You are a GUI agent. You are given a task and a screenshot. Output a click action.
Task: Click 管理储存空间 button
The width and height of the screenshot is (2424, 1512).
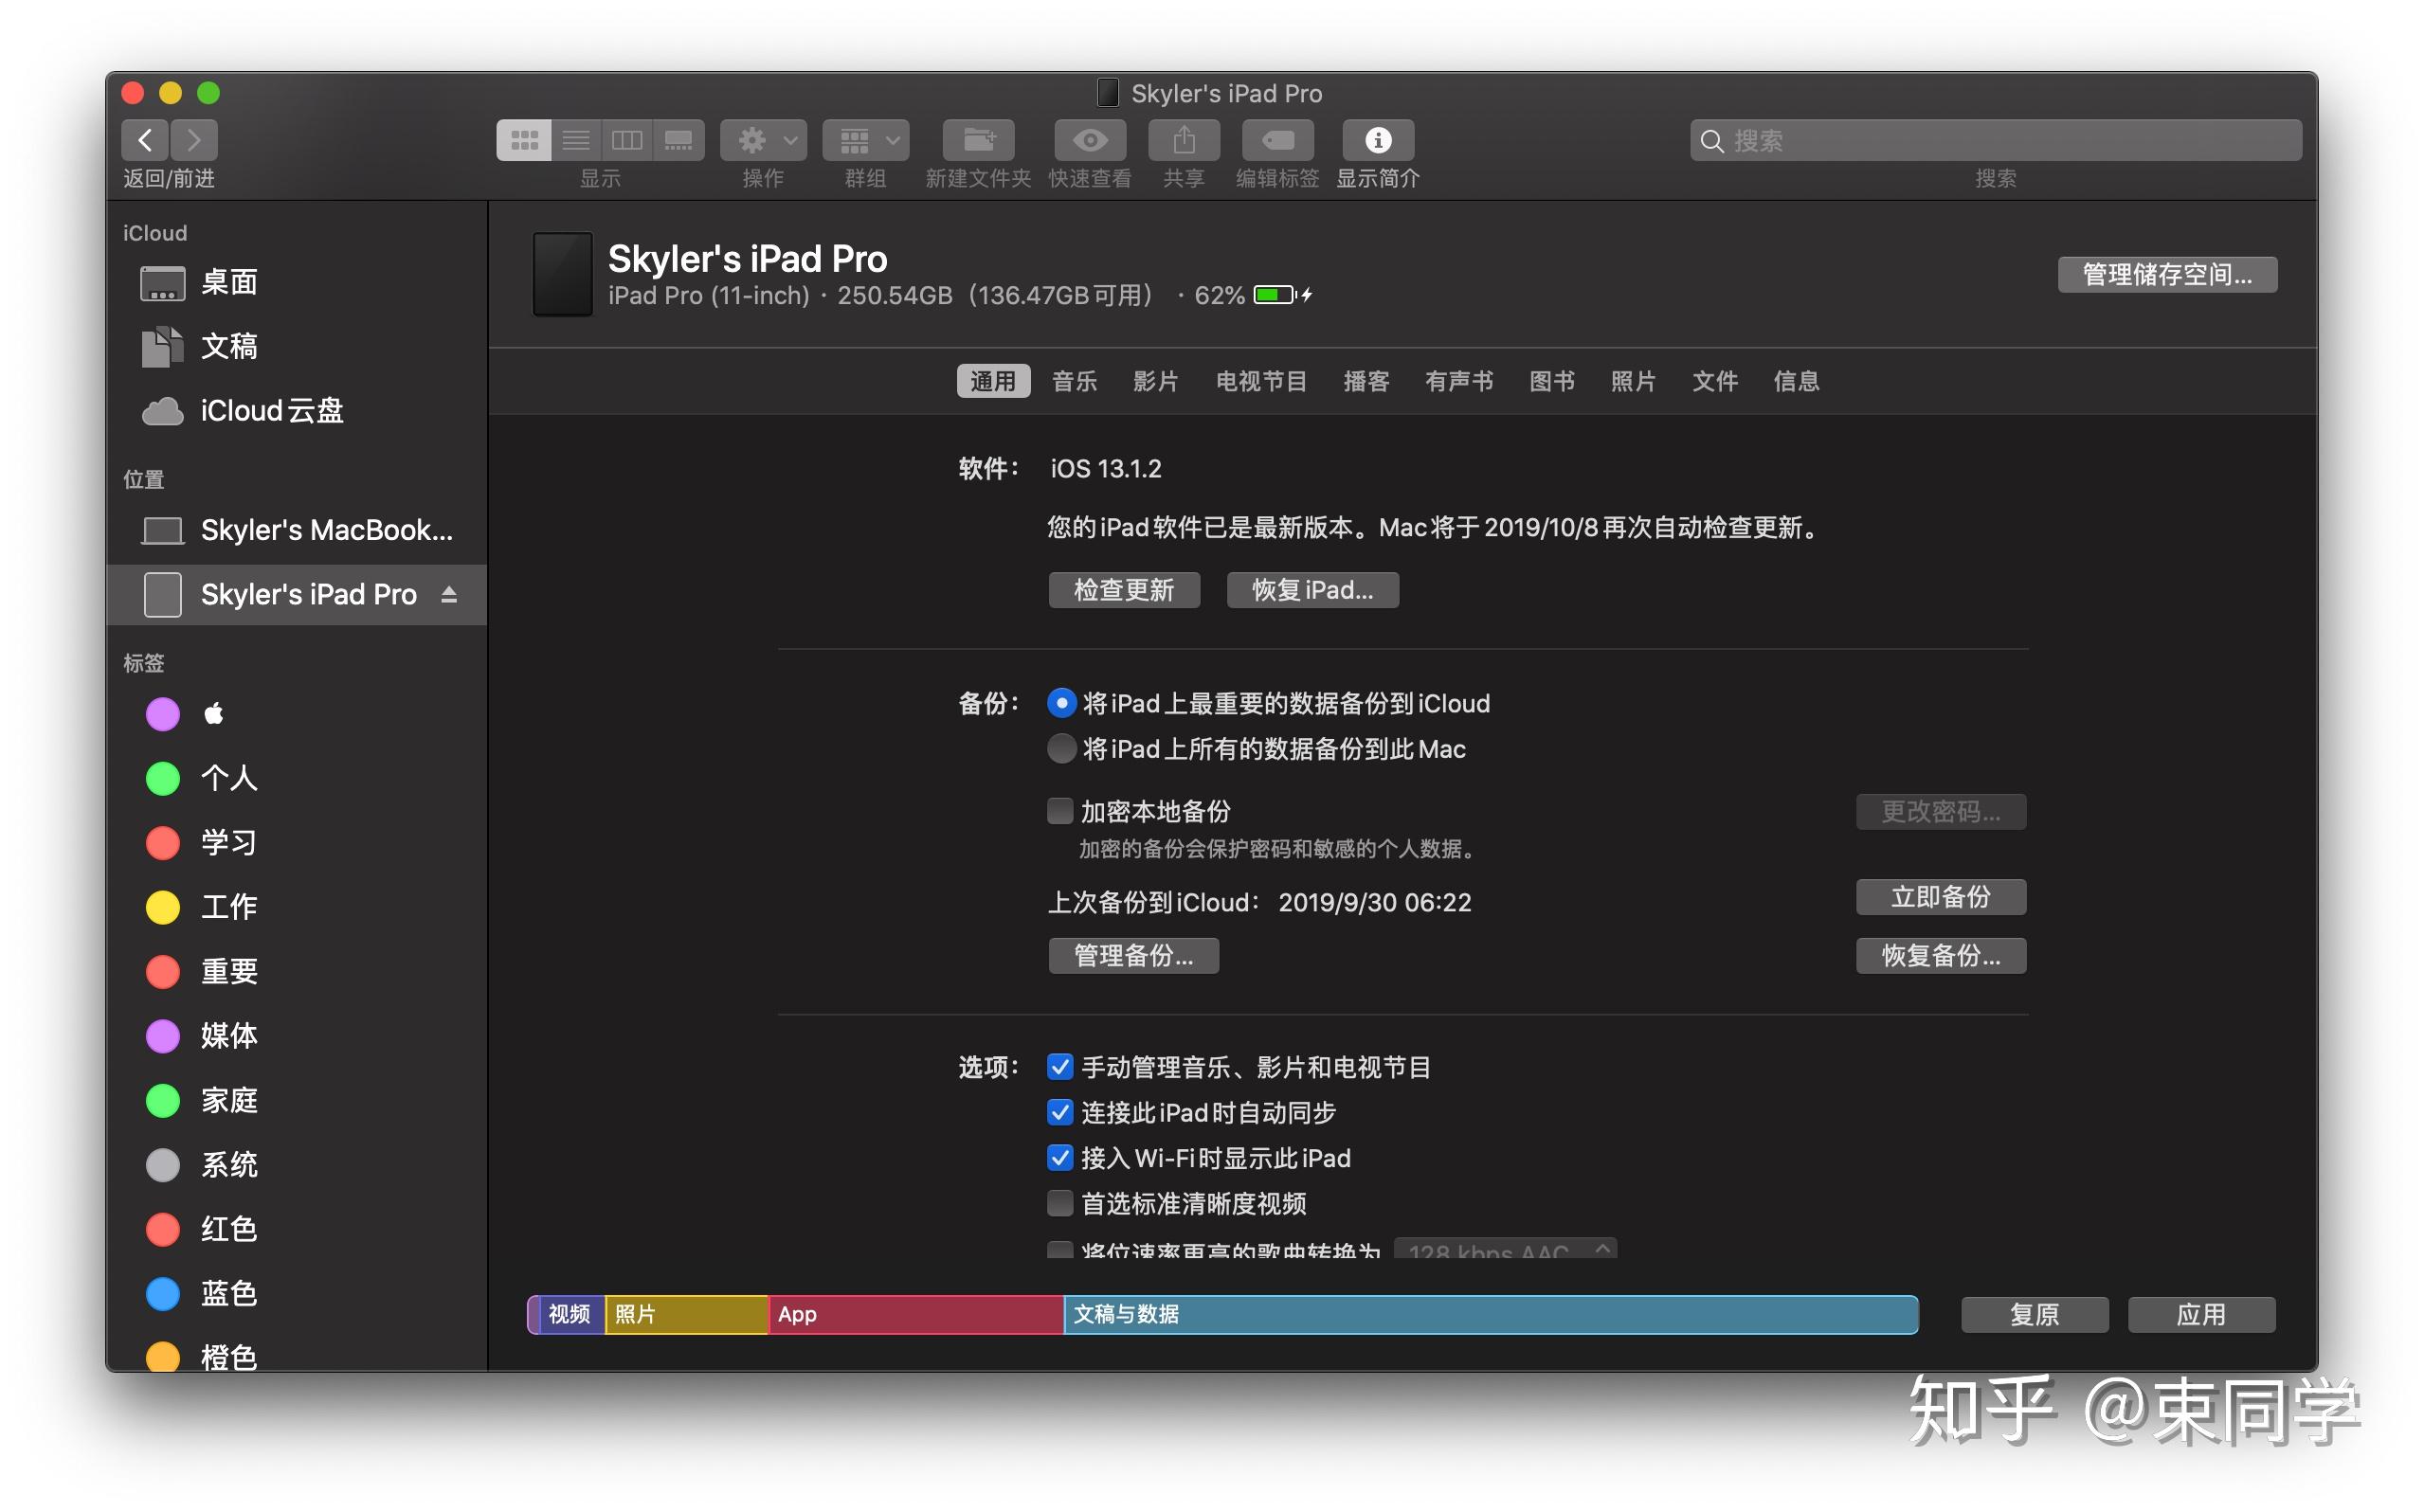click(2168, 274)
